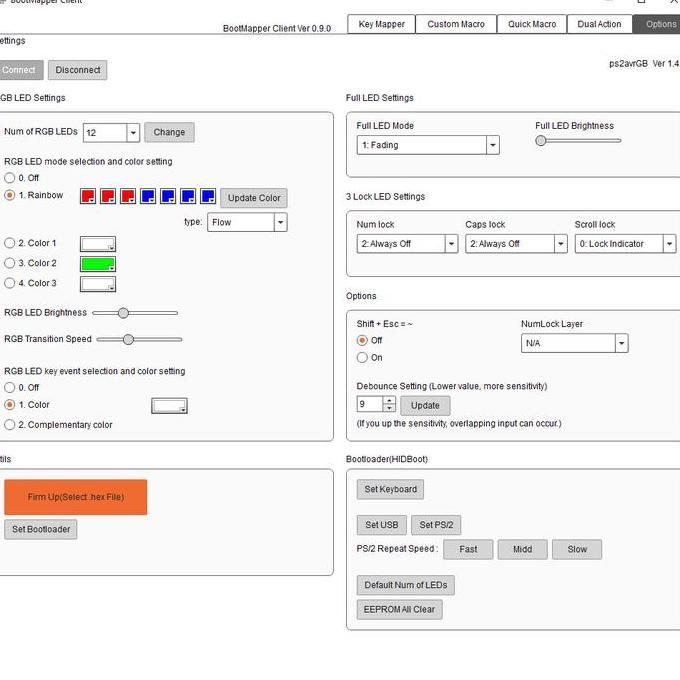Click the first red Rainbow color swatch

(87, 196)
